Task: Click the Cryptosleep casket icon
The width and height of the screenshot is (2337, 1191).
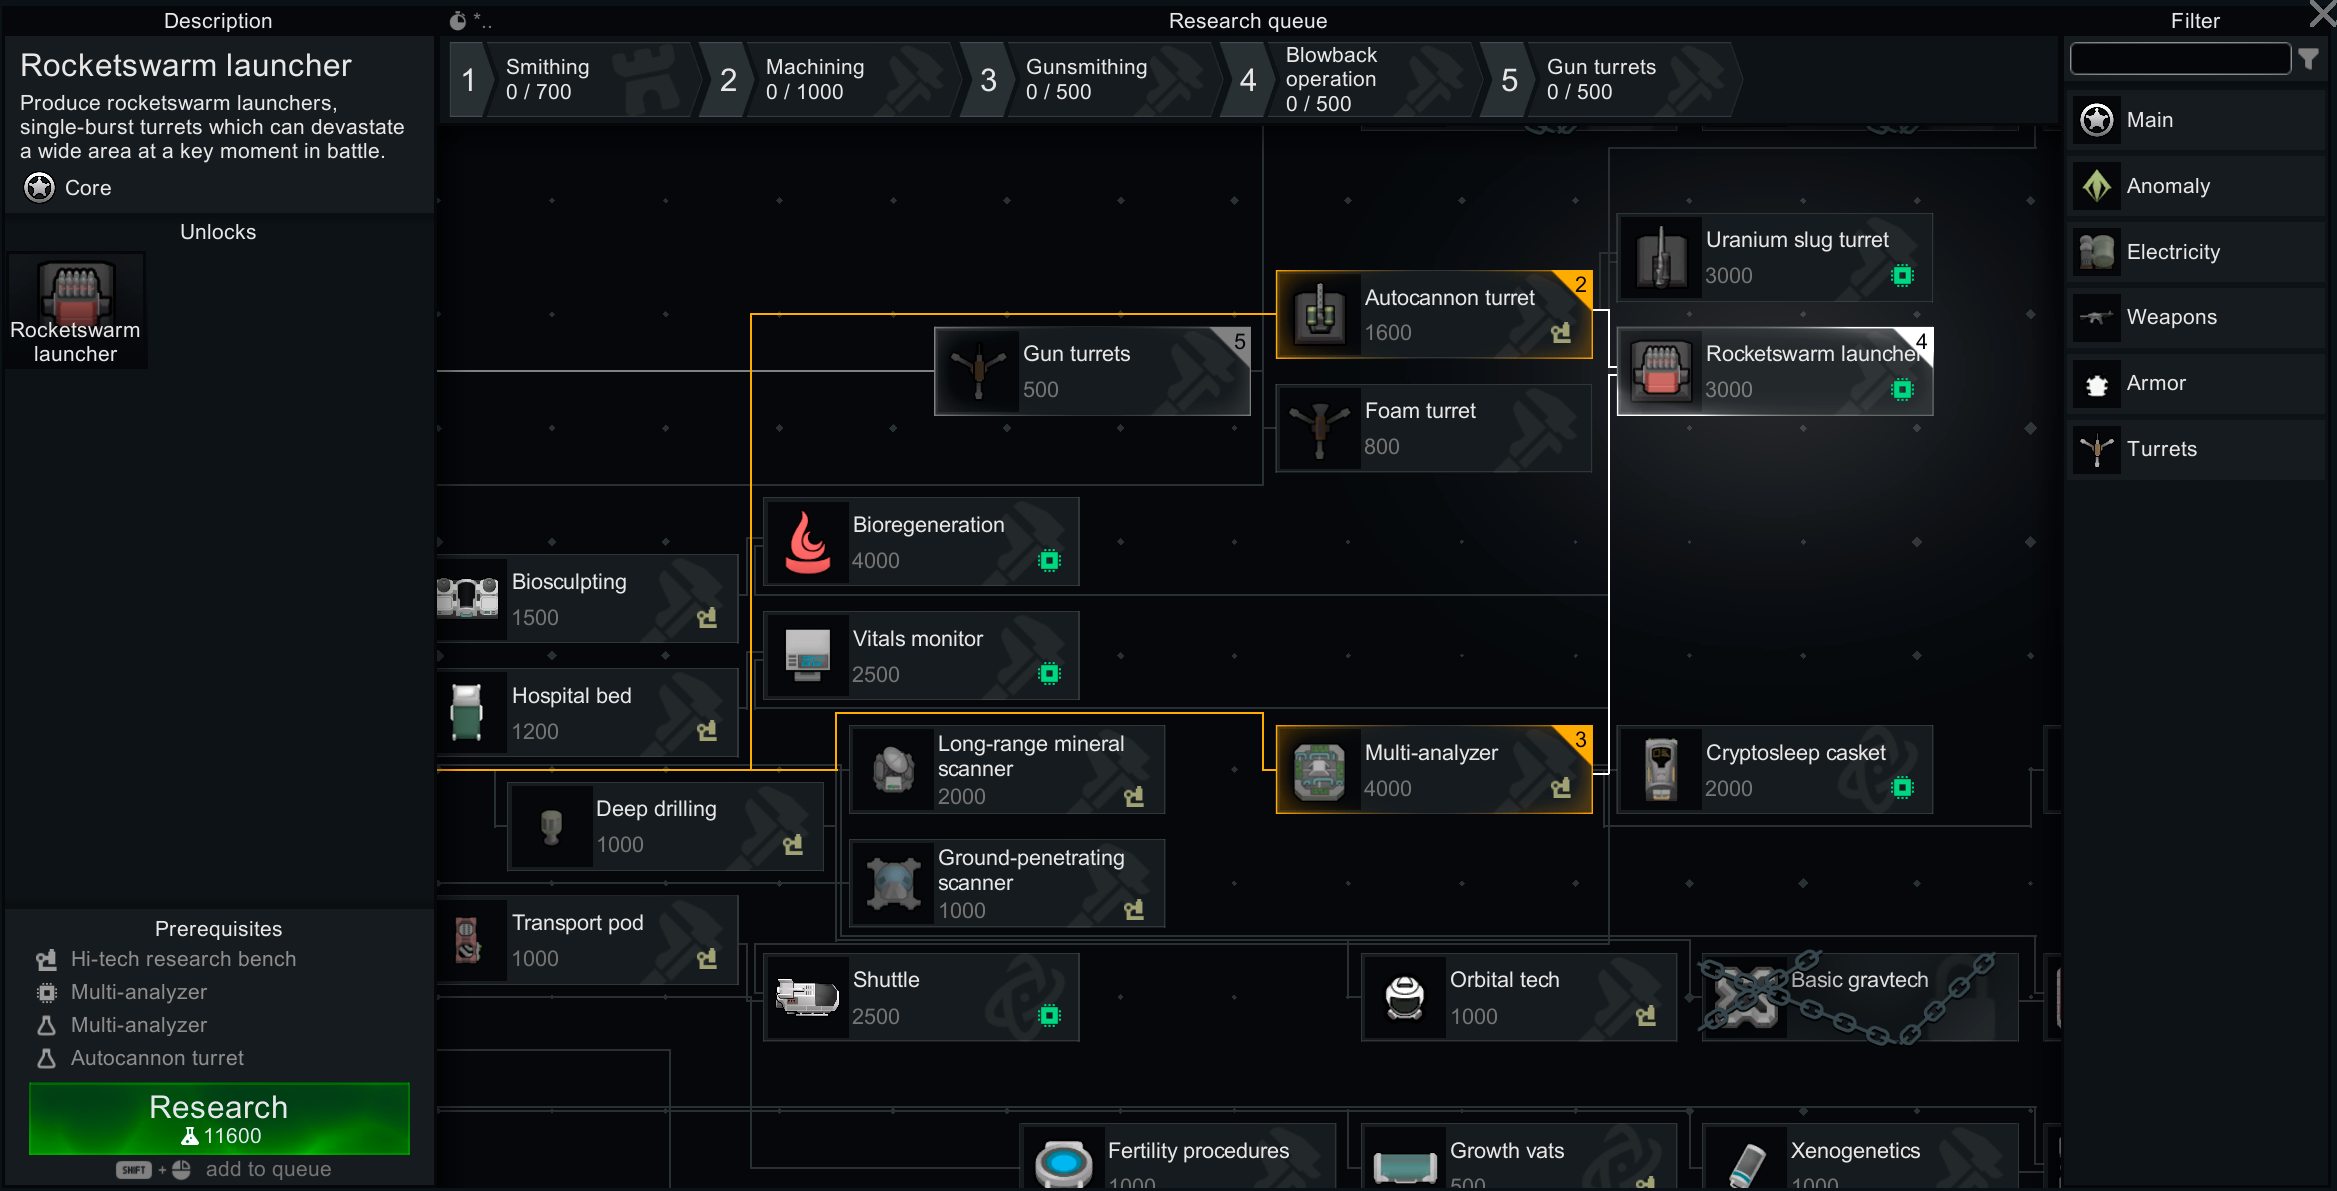Action: pos(1661,770)
